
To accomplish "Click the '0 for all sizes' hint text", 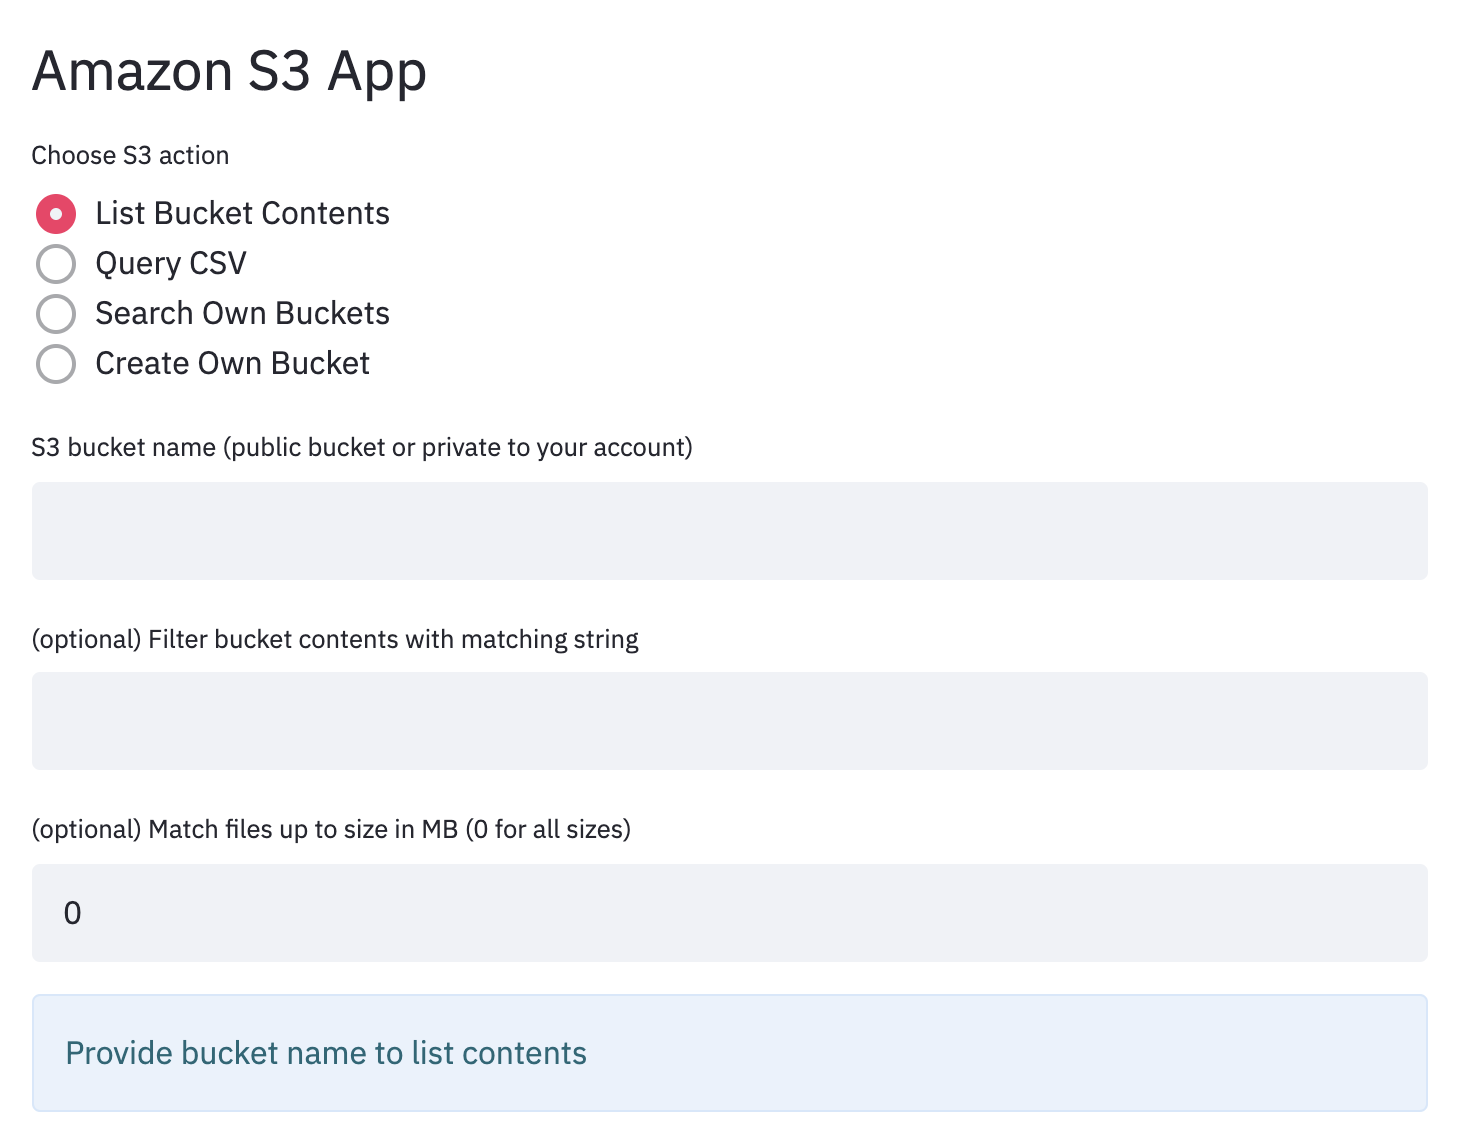I will click(548, 829).
